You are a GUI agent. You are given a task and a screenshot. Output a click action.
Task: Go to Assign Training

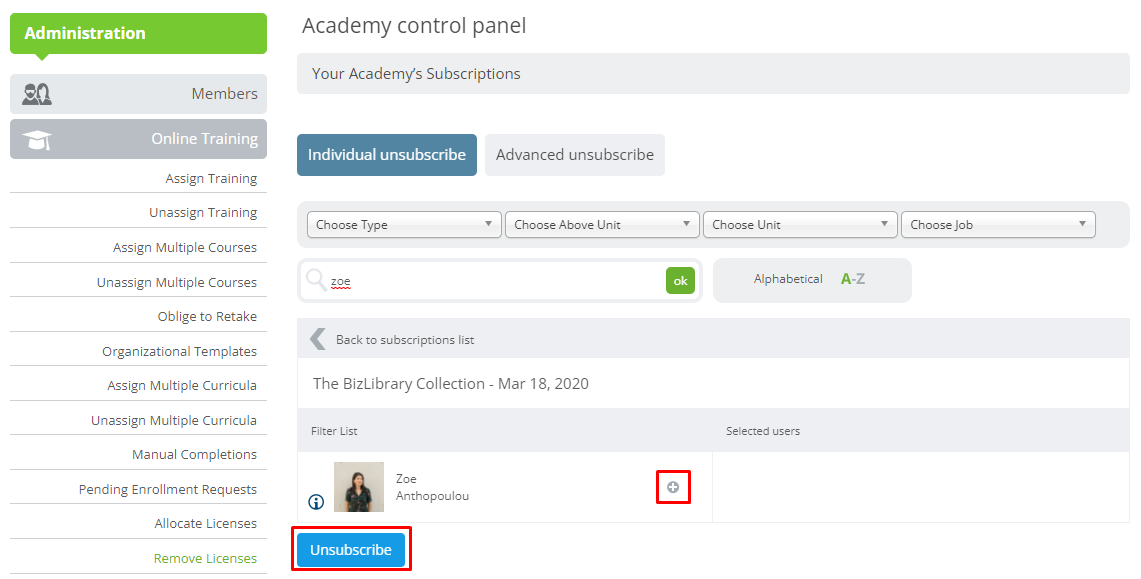tap(211, 179)
